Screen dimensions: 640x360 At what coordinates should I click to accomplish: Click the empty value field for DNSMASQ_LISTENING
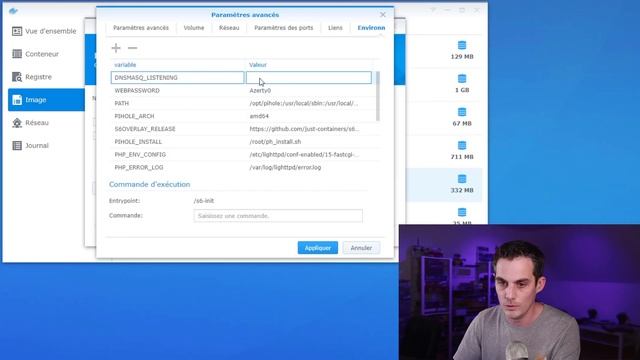click(309, 78)
